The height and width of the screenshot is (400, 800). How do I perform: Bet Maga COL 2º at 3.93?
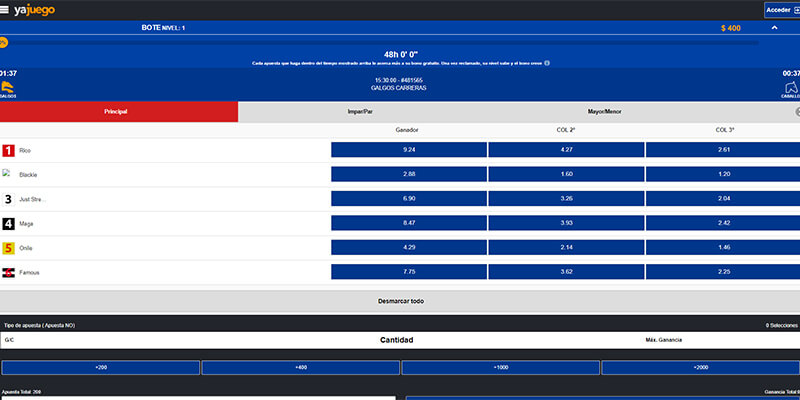tap(566, 223)
